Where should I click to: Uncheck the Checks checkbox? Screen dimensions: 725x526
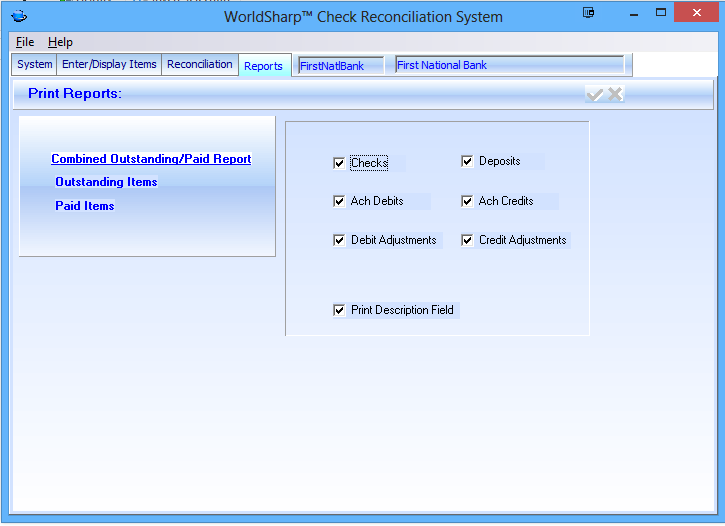339,163
